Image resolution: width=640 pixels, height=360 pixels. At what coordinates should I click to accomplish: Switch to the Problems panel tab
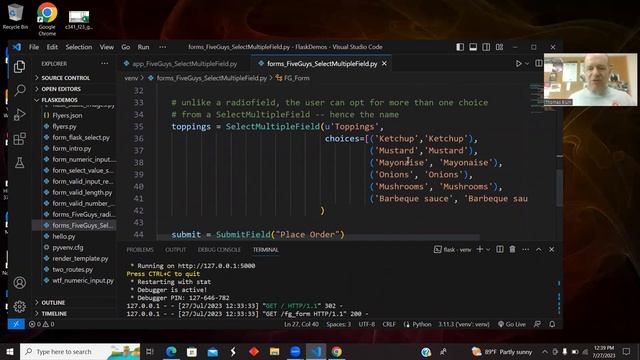point(140,249)
